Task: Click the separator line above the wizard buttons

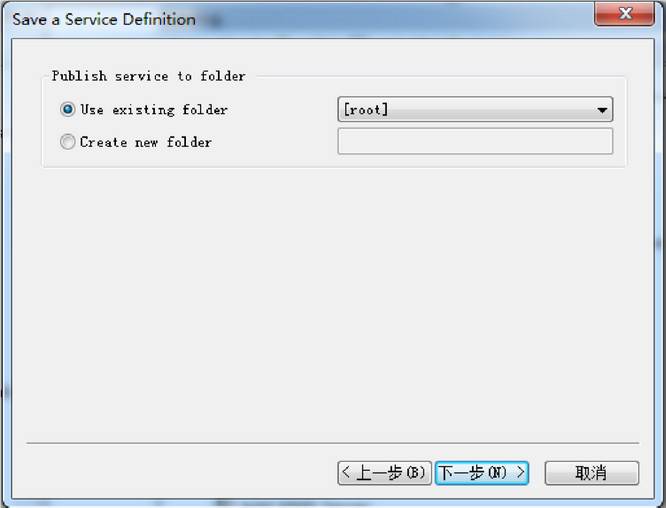Action: 333,443
